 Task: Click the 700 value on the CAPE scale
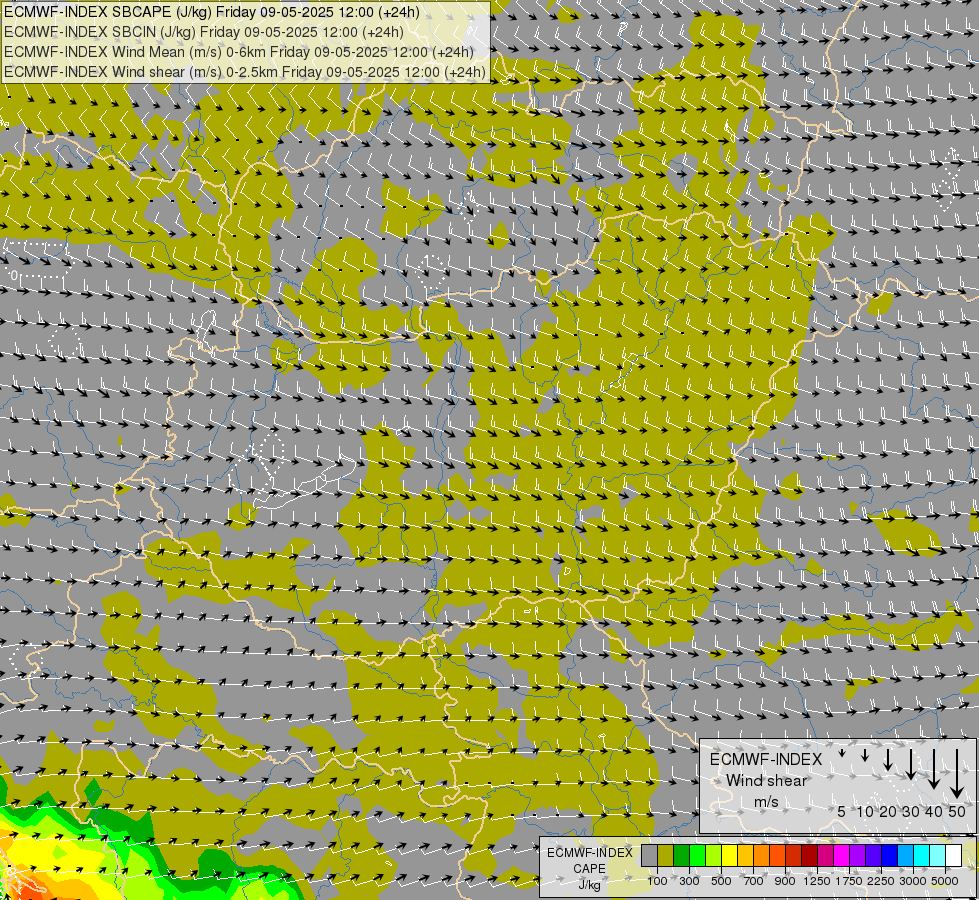pos(754,881)
